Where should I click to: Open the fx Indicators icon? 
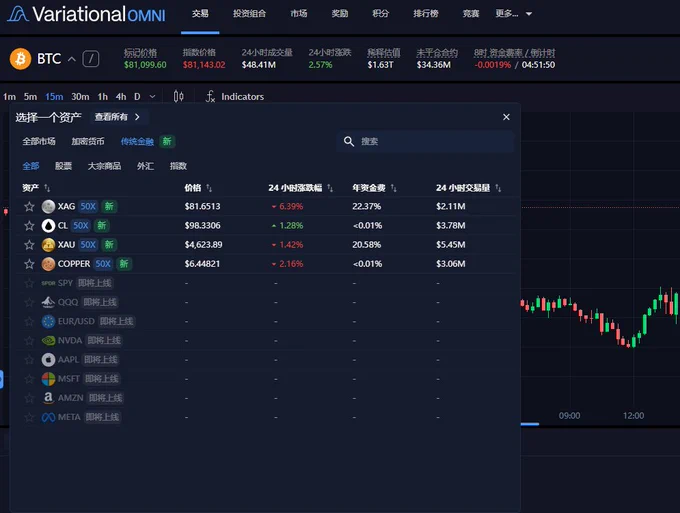pyautogui.click(x=210, y=96)
